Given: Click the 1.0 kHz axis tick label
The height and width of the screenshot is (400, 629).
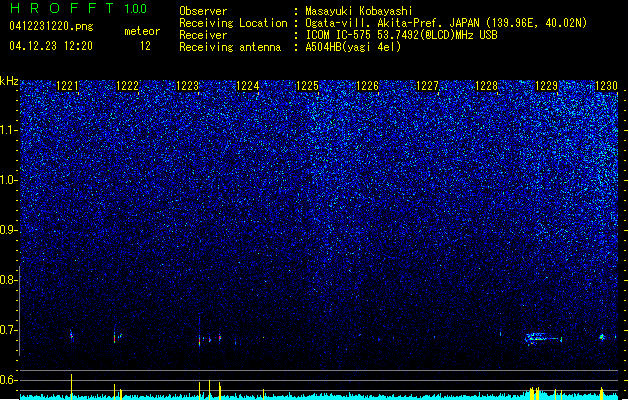Looking at the screenshot, I should (x=7, y=180).
